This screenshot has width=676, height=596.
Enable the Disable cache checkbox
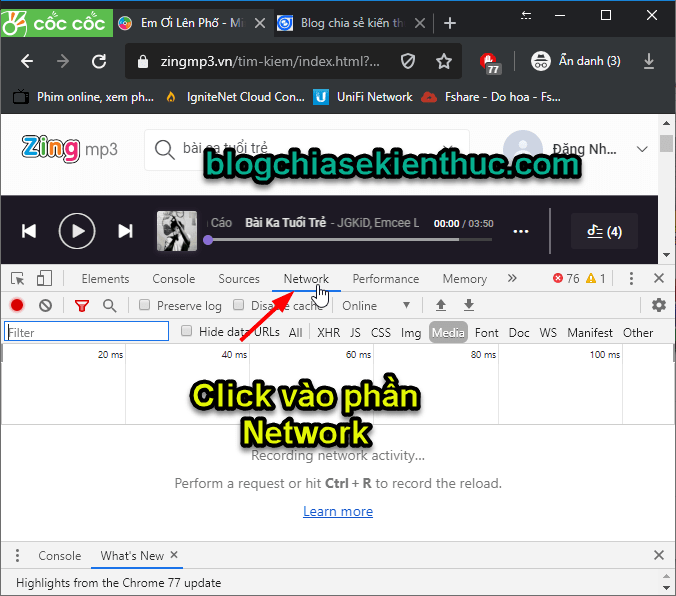click(x=238, y=305)
